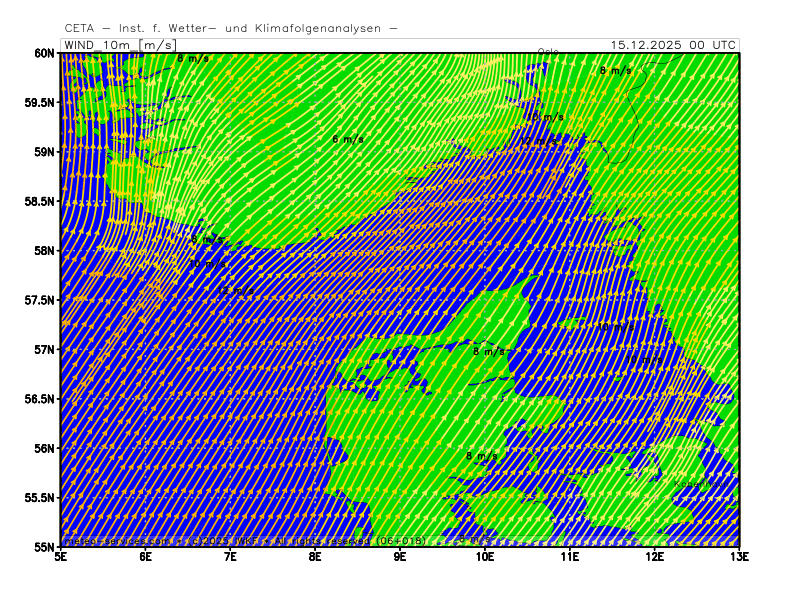Click the 15.12.2025 00 UTC timestamp
The image size is (800, 600).
(x=673, y=45)
